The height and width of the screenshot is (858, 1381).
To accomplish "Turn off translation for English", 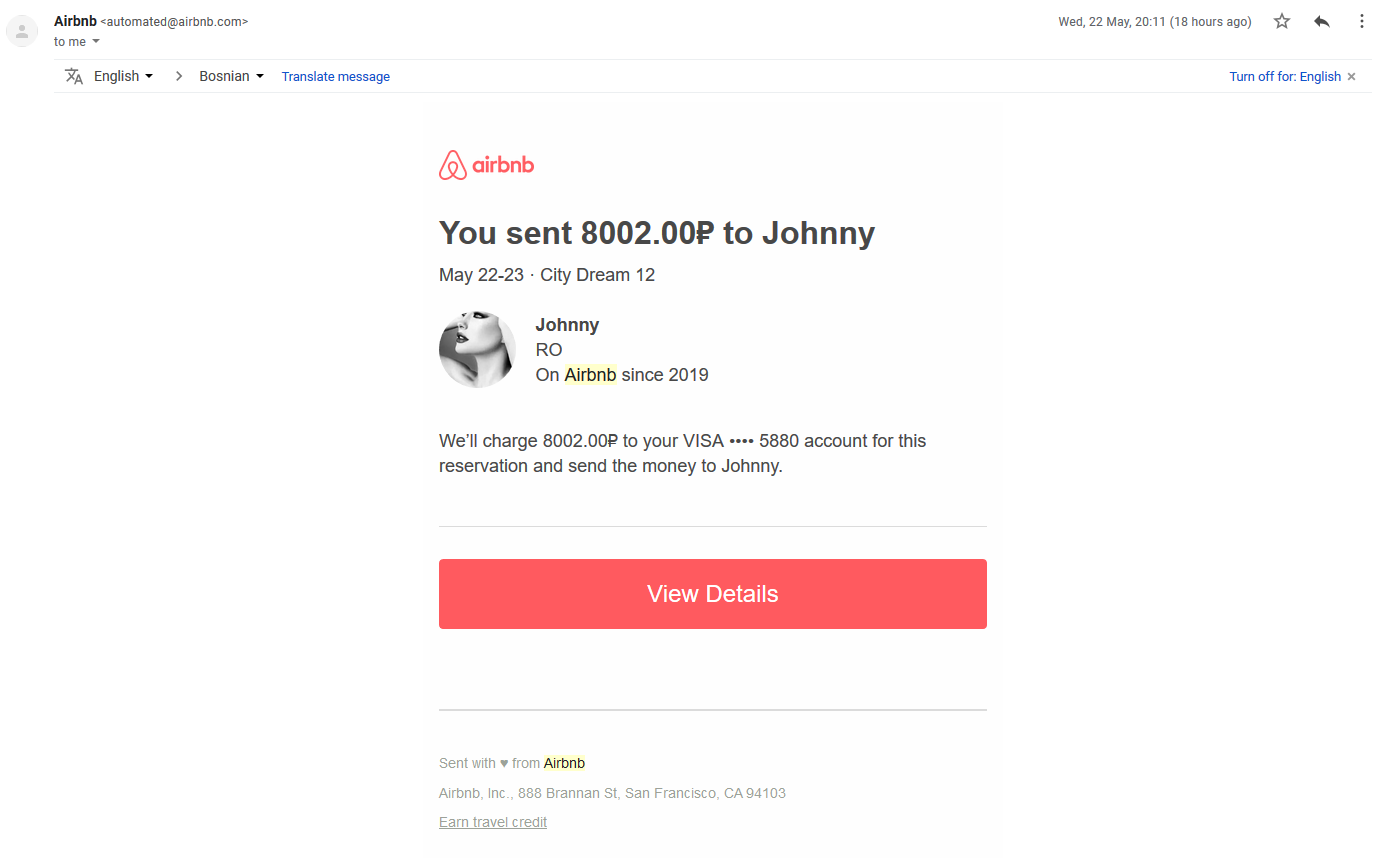I will pos(1284,77).
